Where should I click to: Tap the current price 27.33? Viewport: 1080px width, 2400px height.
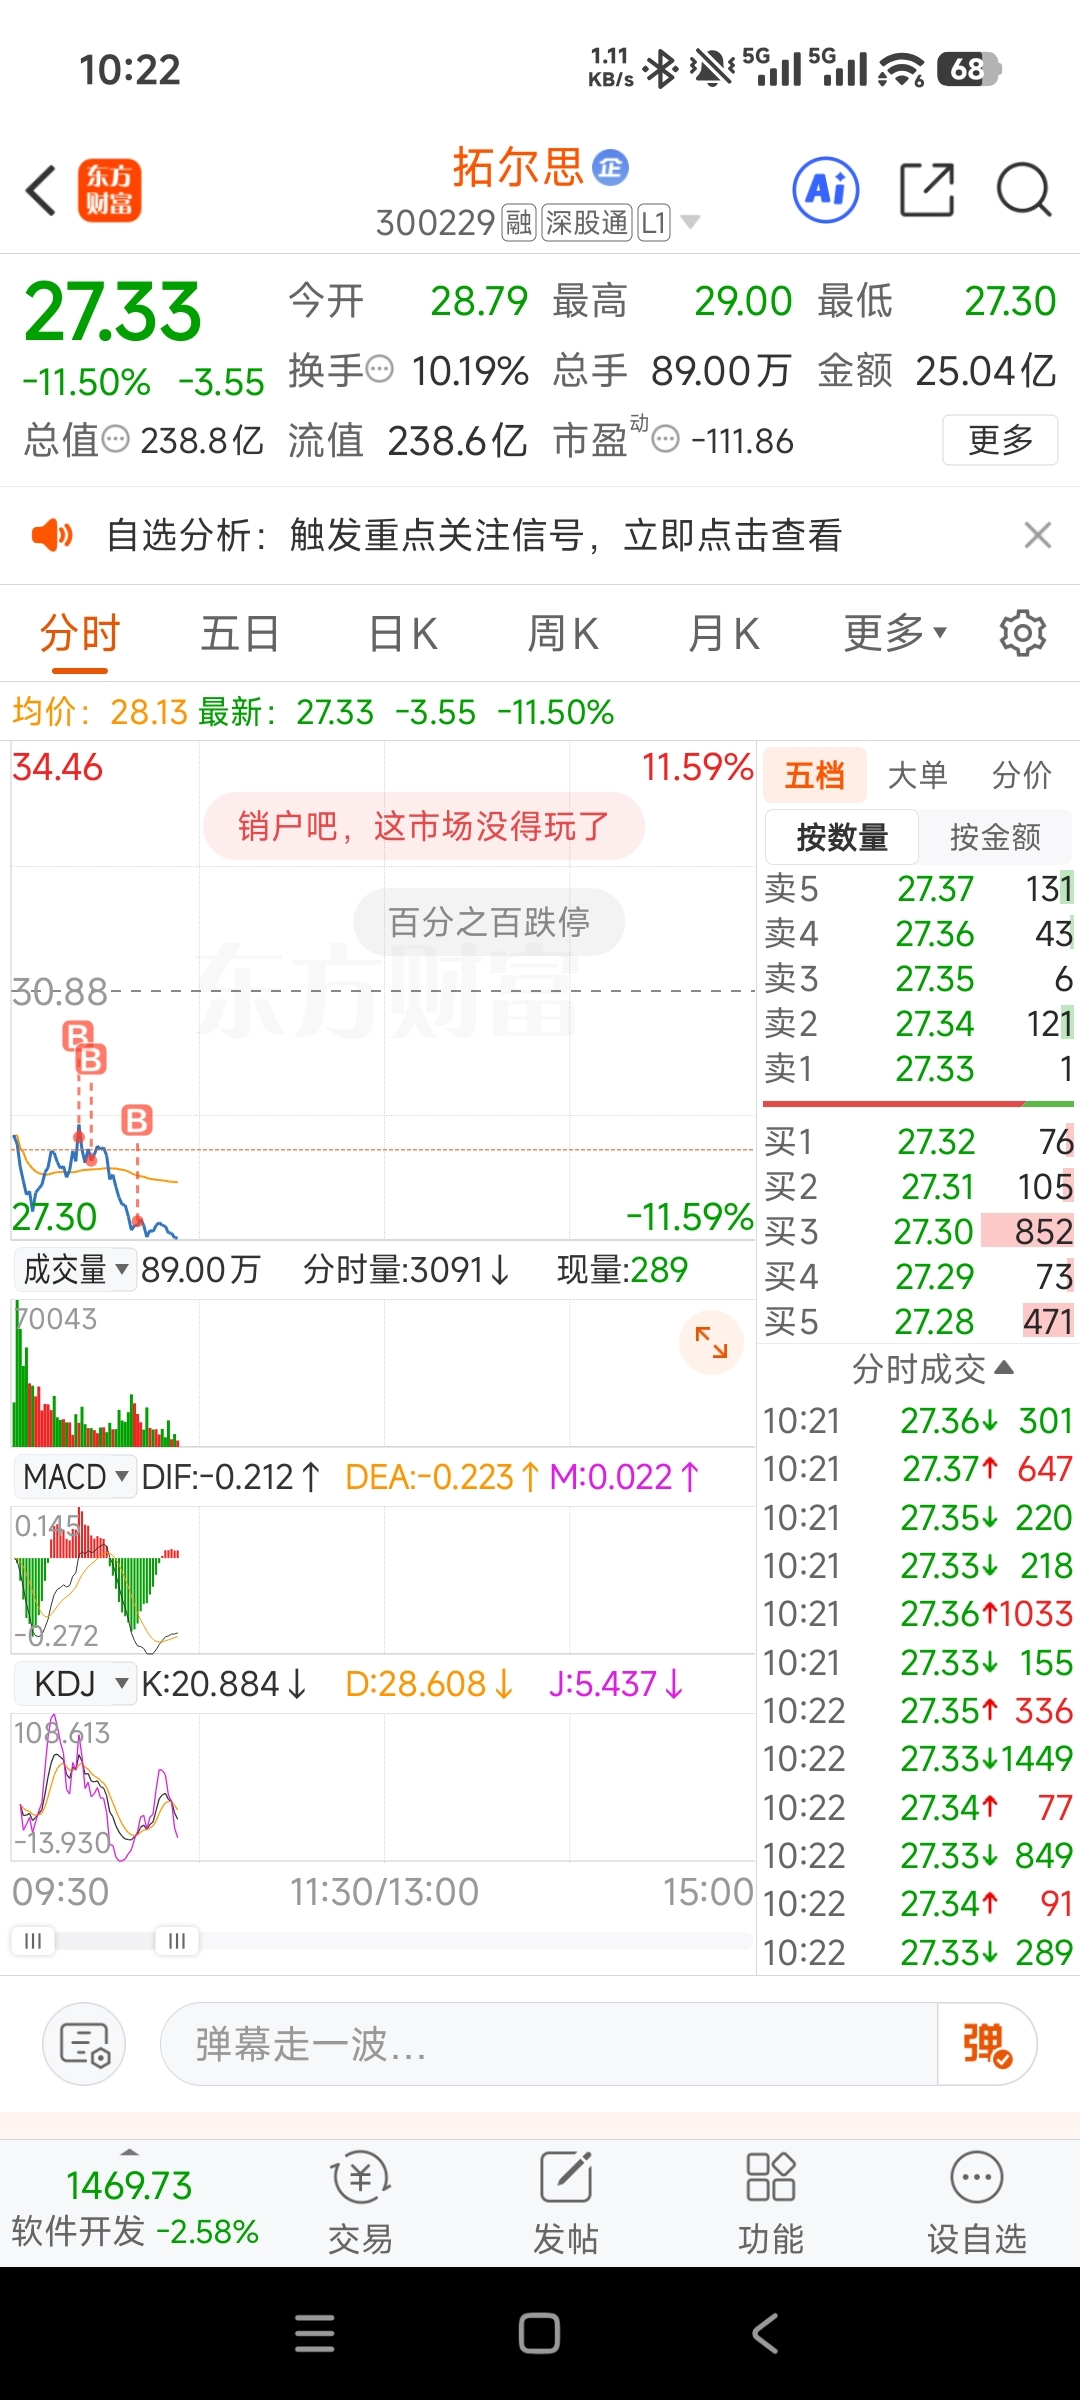point(112,311)
